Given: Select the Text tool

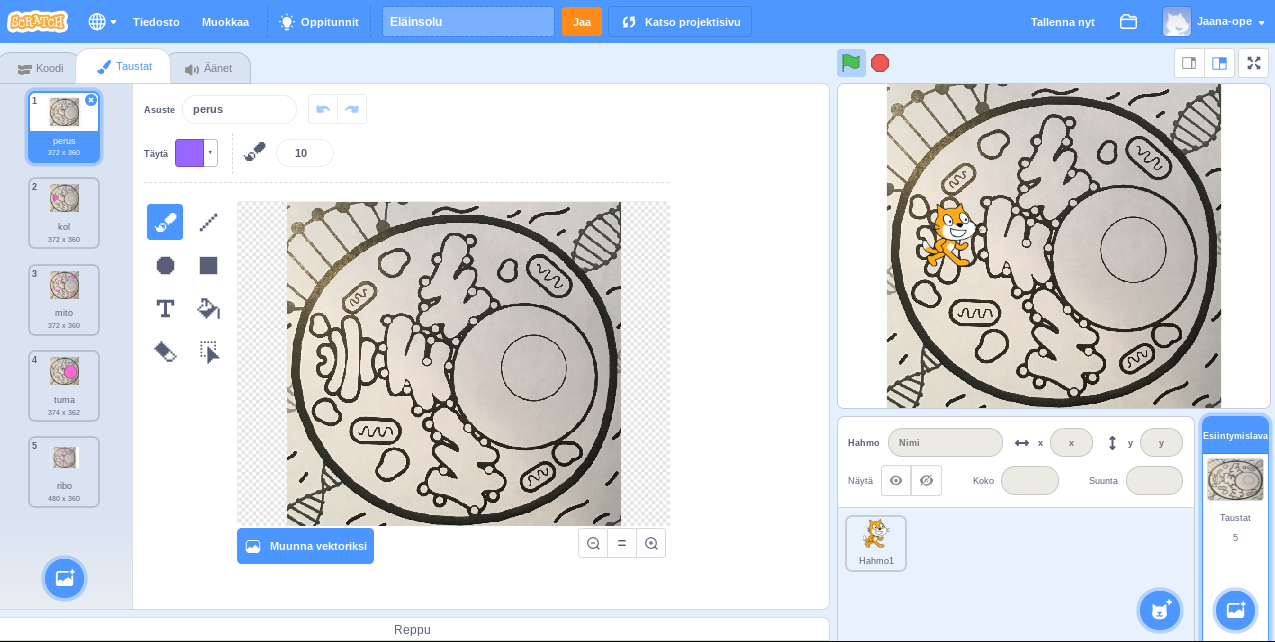Looking at the screenshot, I should 165,308.
